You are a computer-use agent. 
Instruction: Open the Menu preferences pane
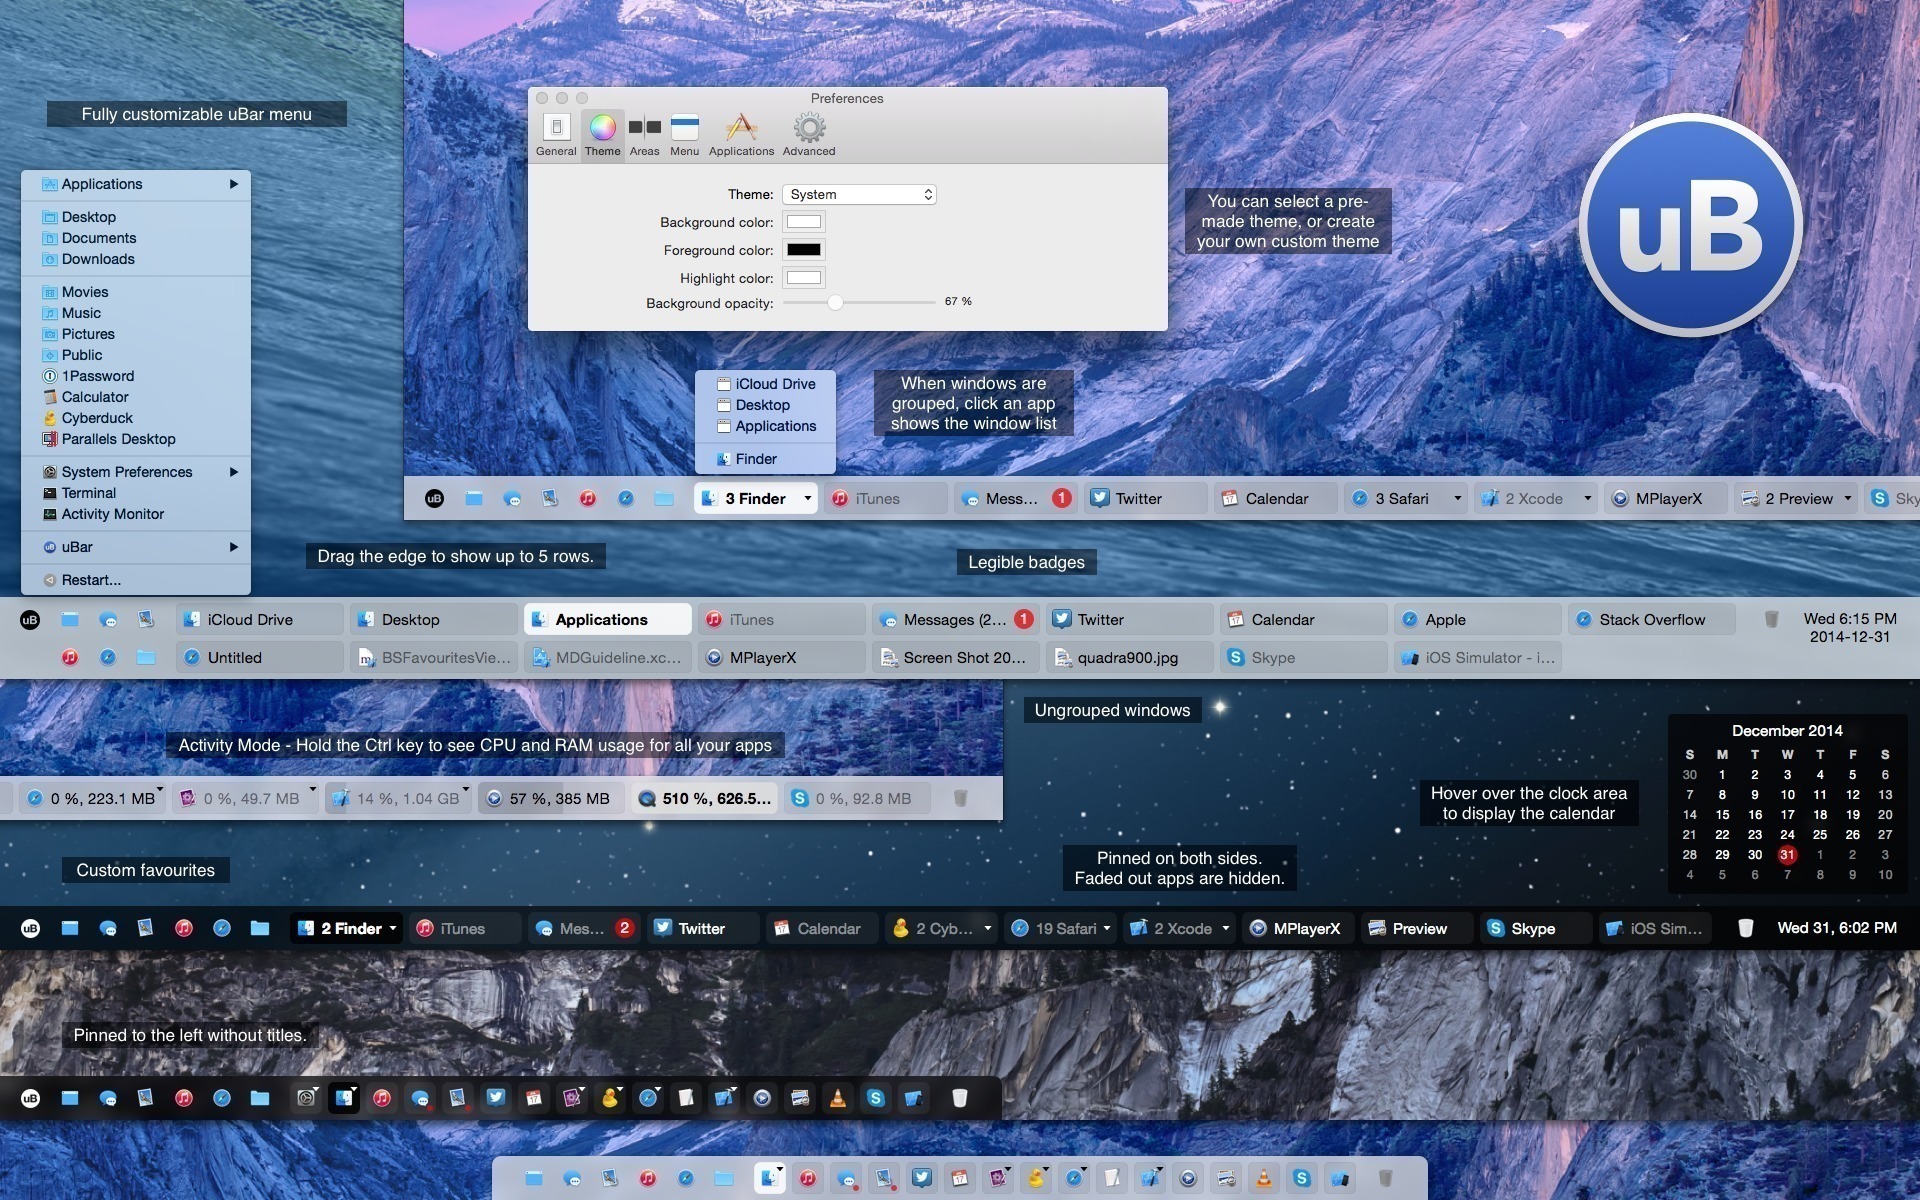pyautogui.click(x=684, y=133)
